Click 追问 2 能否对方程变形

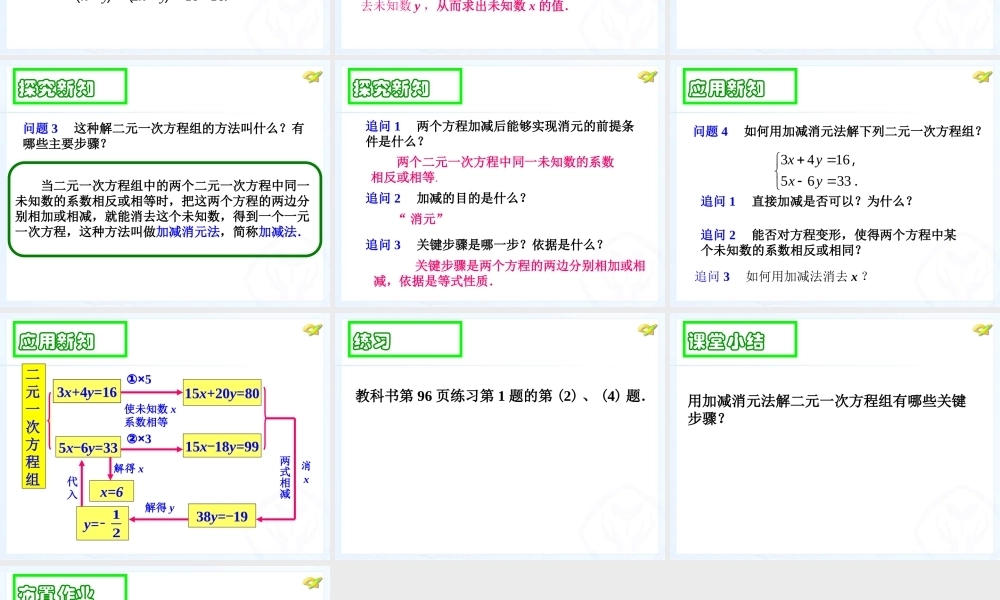click(828, 242)
